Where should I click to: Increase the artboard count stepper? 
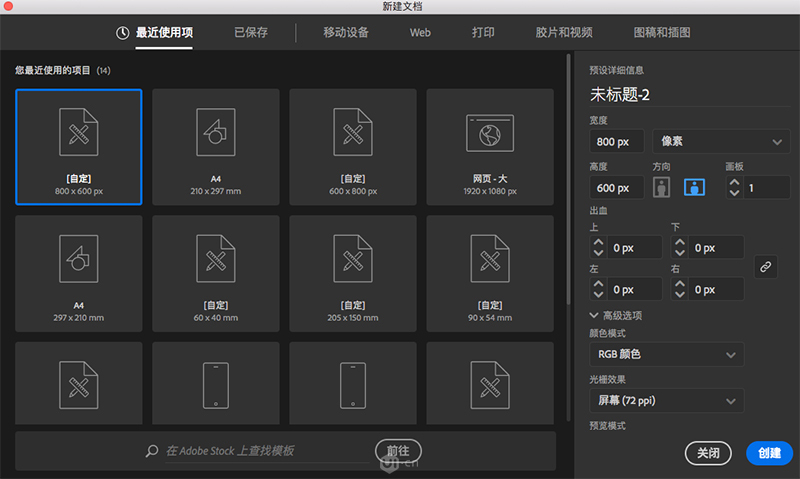coord(734,183)
